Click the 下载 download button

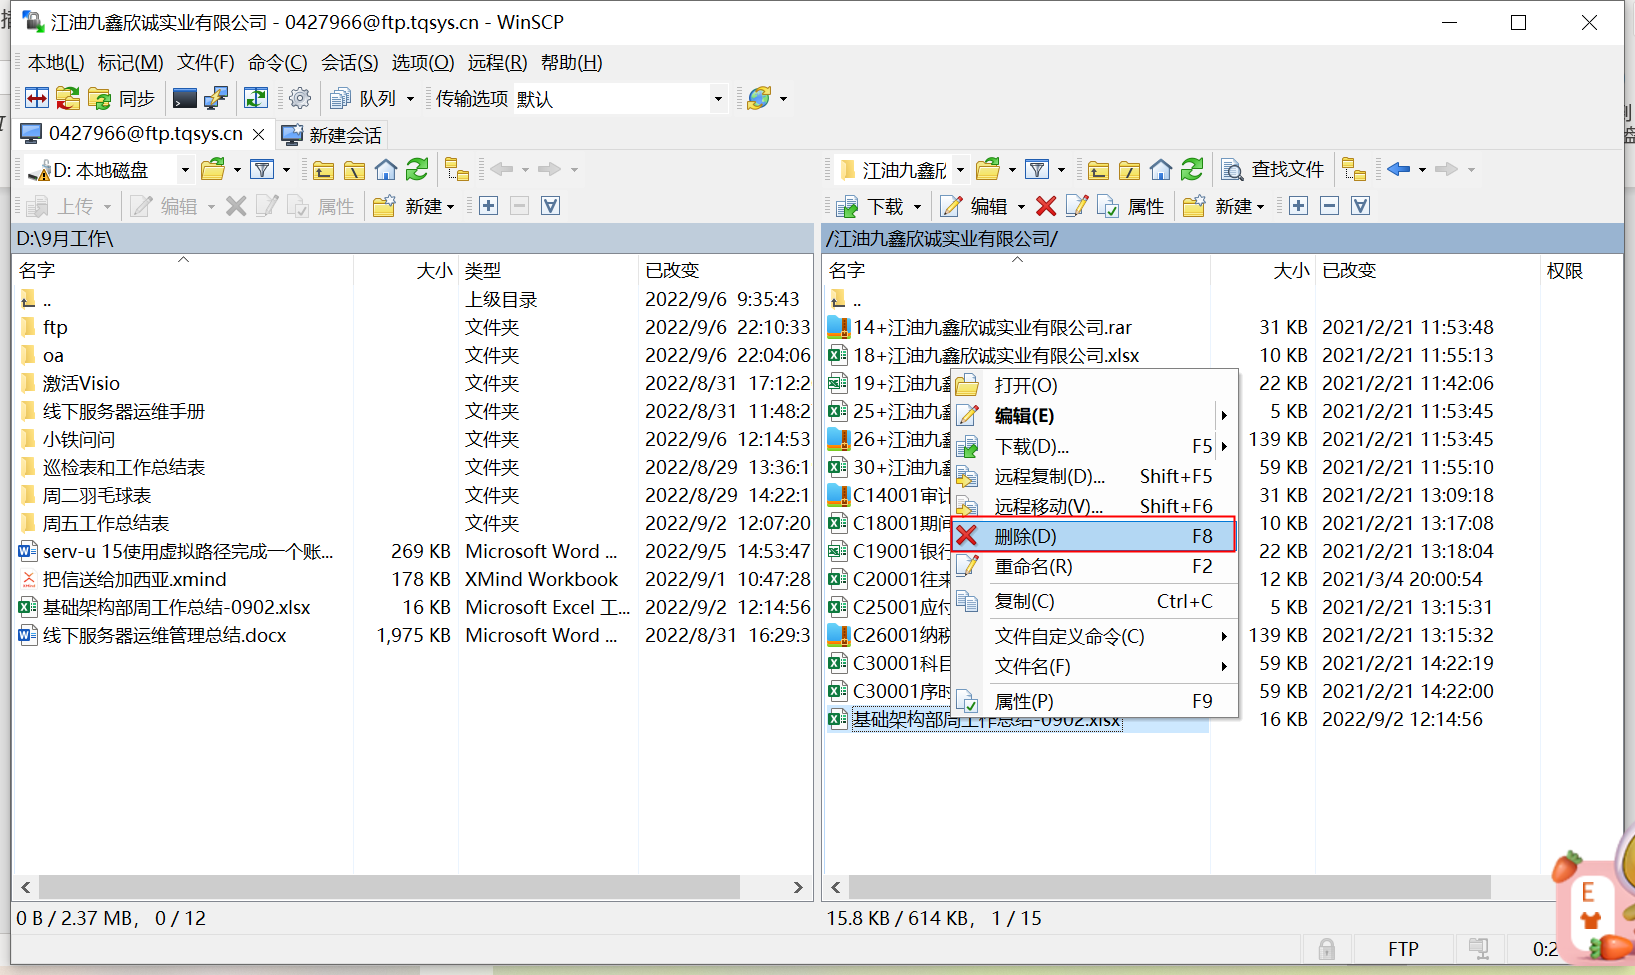[874, 206]
